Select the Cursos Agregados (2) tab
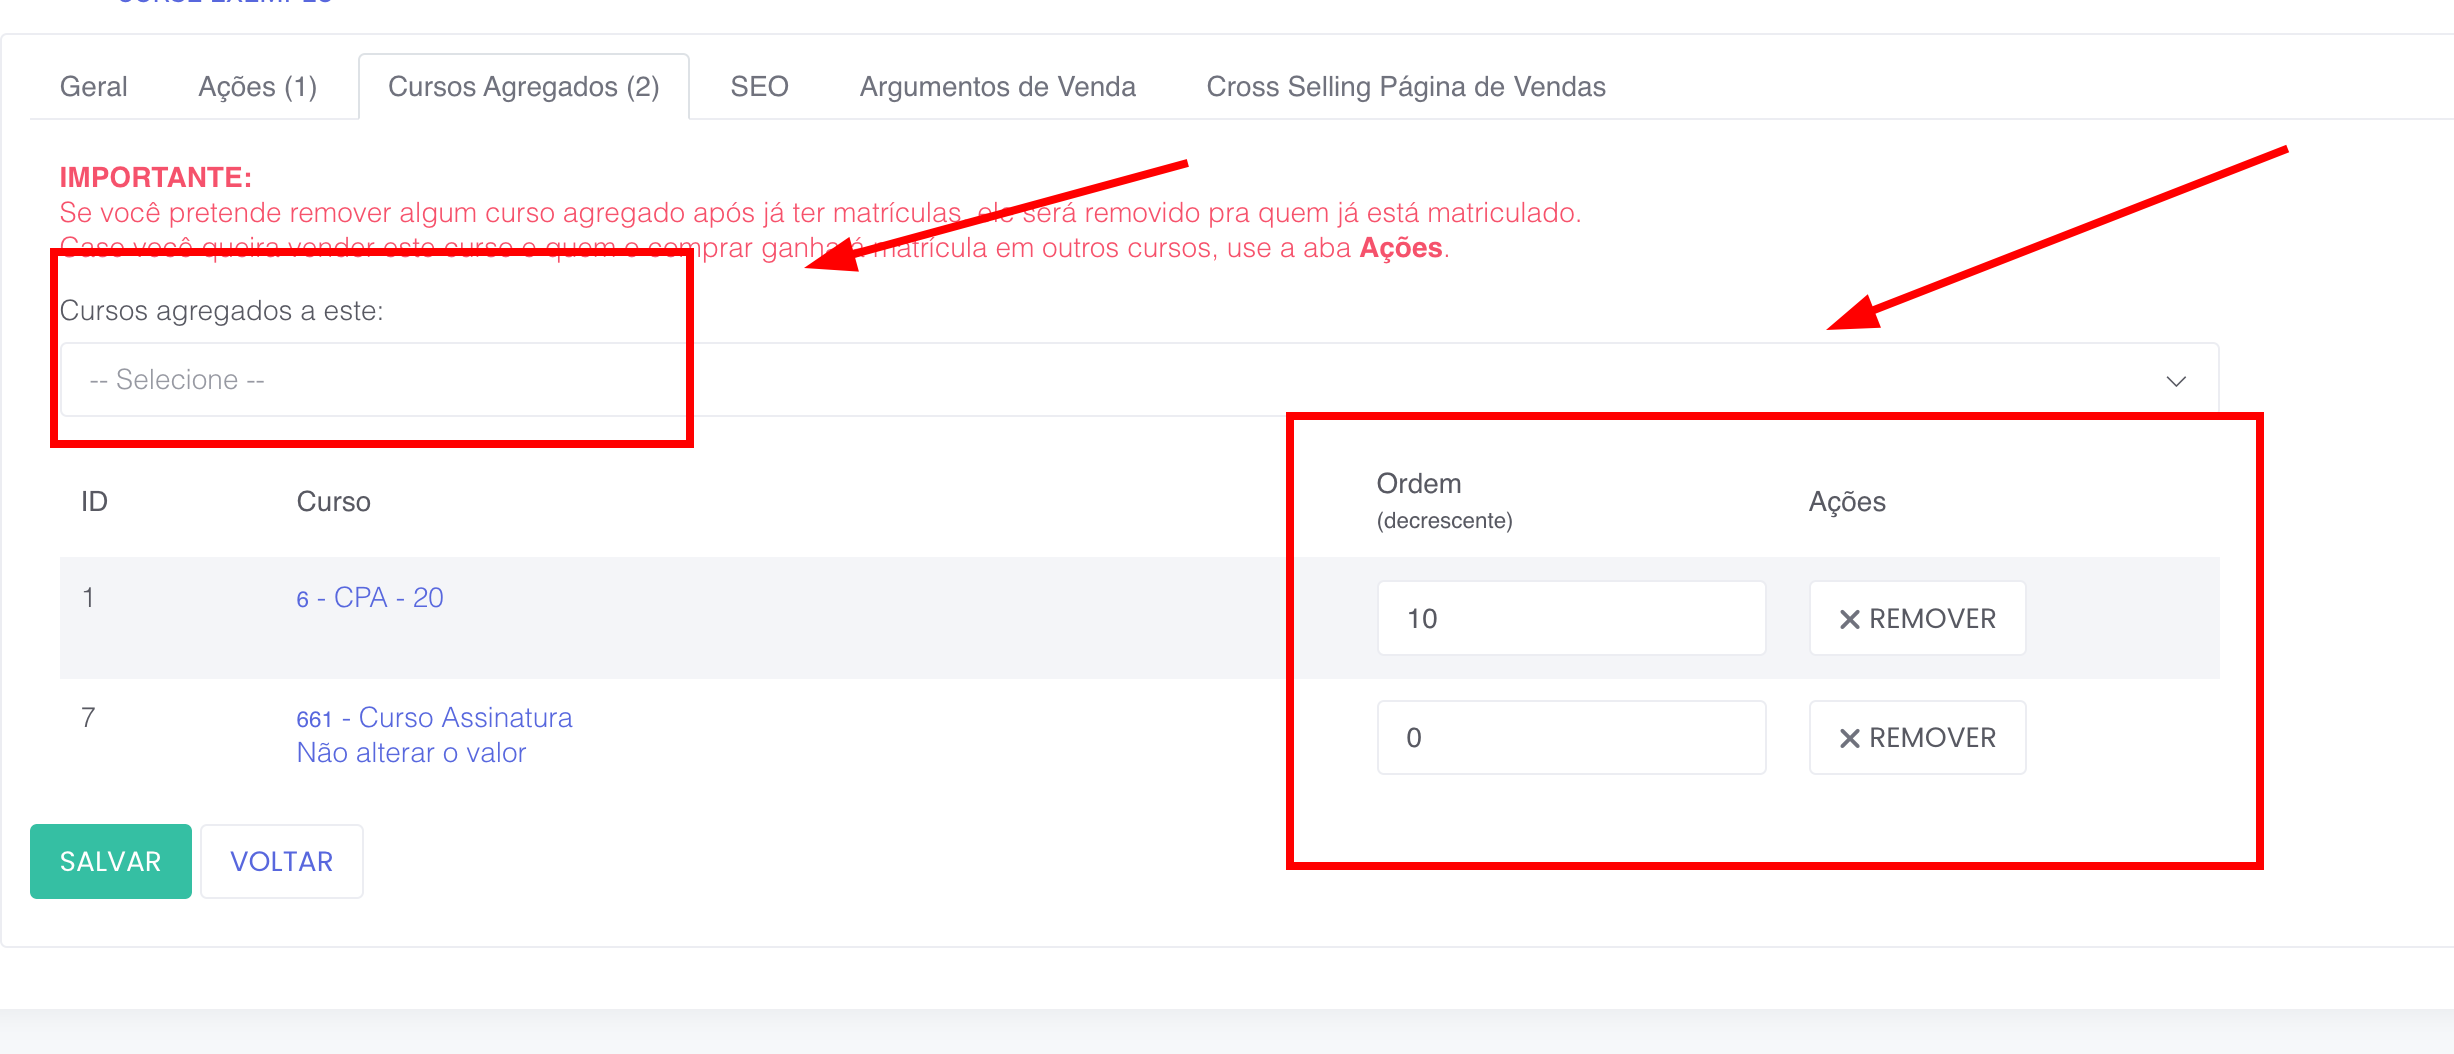2454x1054 pixels. coord(523,87)
